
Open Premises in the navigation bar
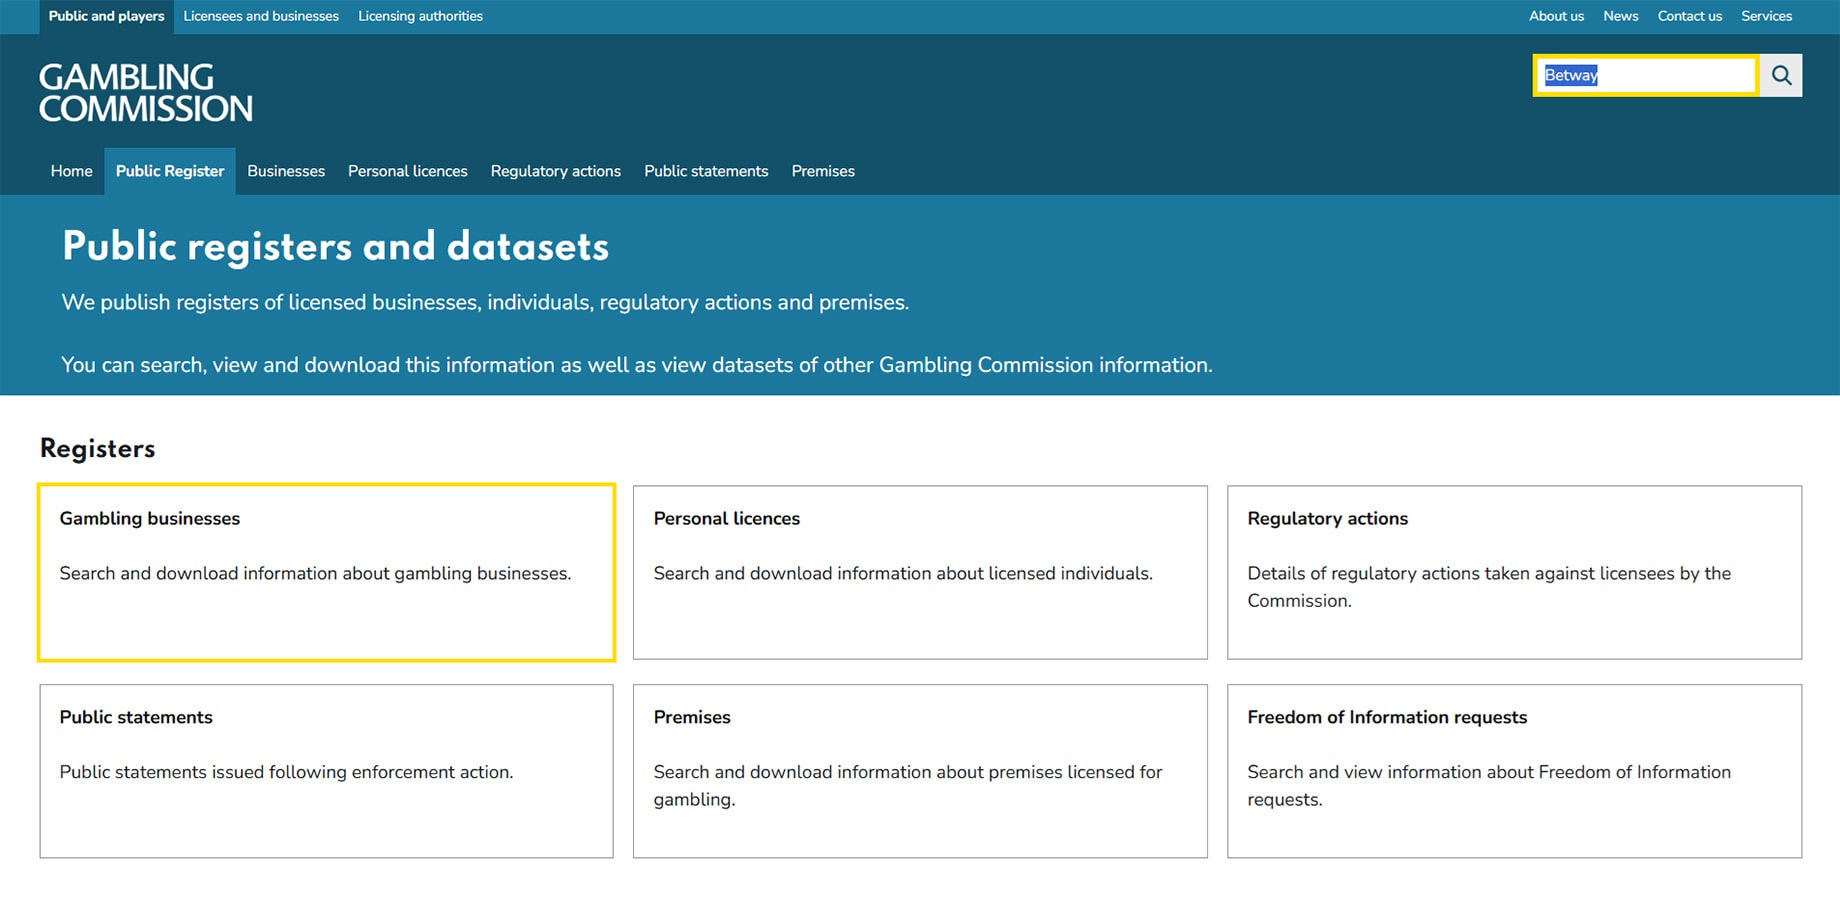(823, 171)
